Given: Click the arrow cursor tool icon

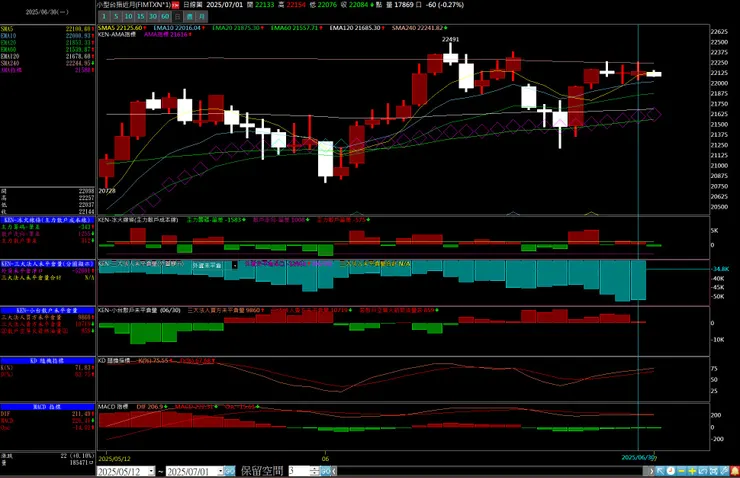Looking at the screenshot, I should click(x=660, y=471).
